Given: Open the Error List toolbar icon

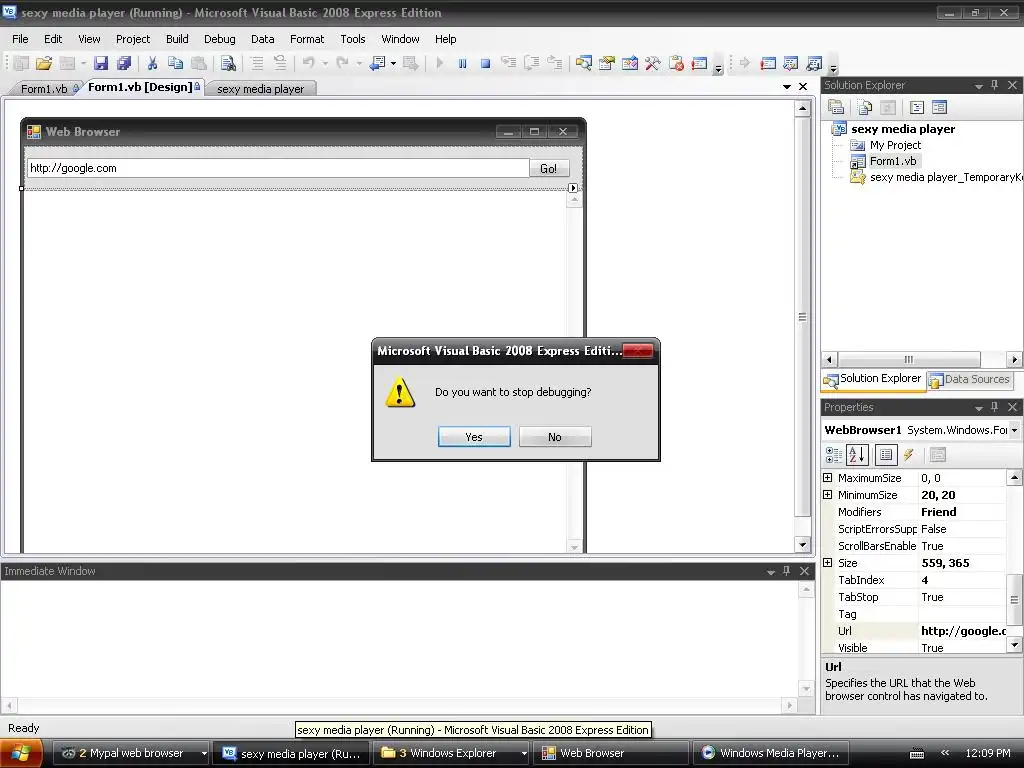Looking at the screenshot, I should (677, 63).
